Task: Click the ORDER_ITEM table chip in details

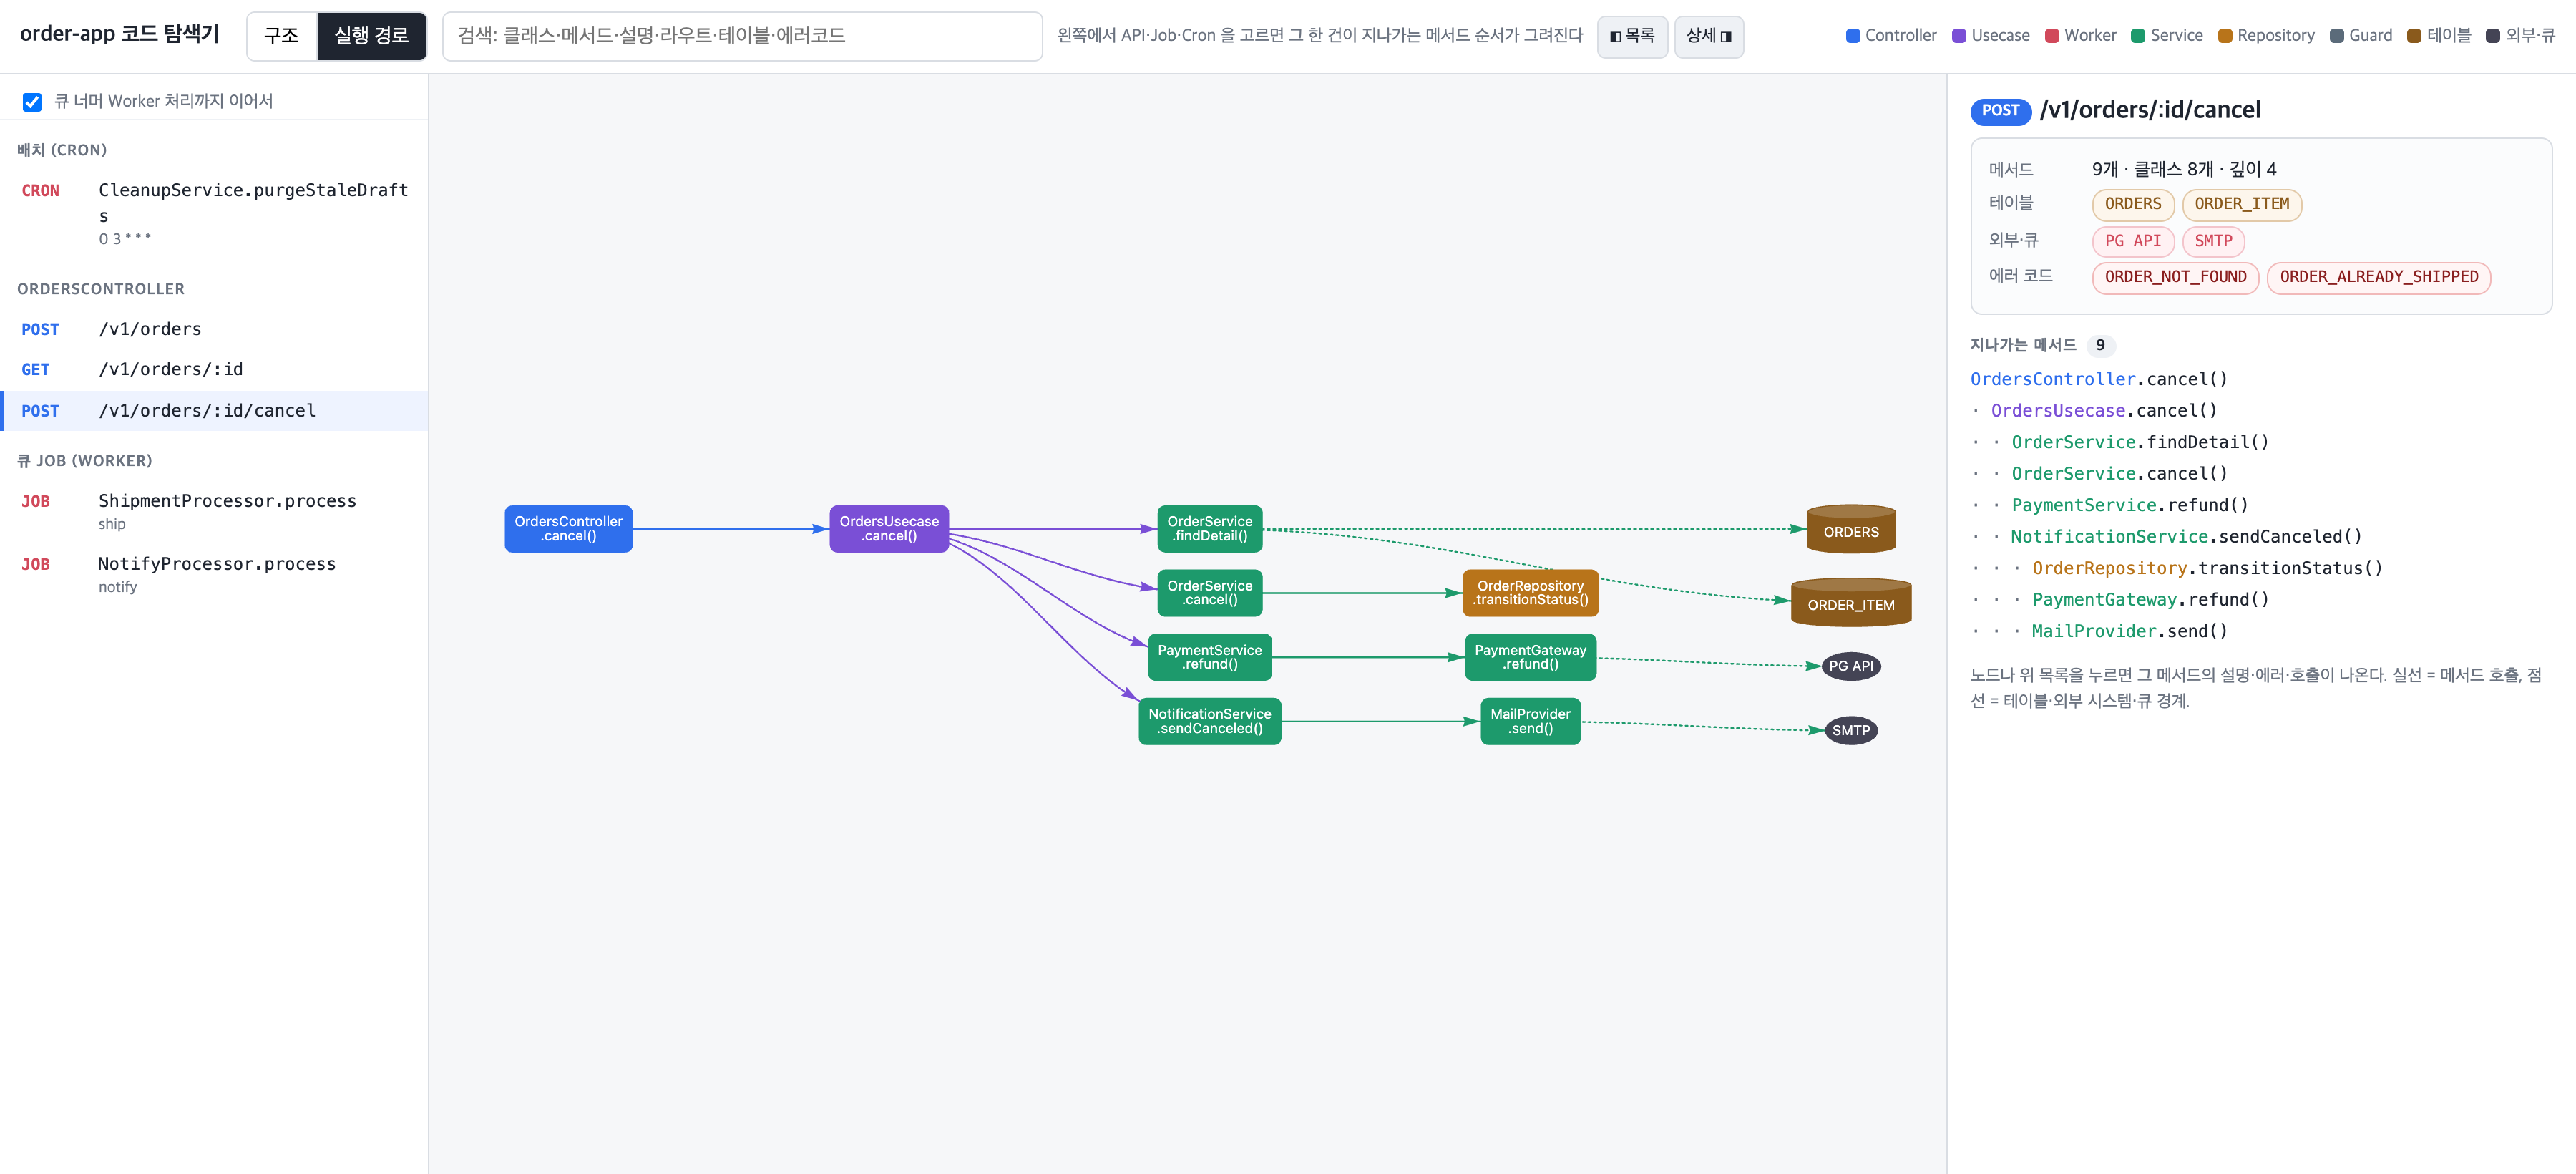Action: tap(2242, 204)
